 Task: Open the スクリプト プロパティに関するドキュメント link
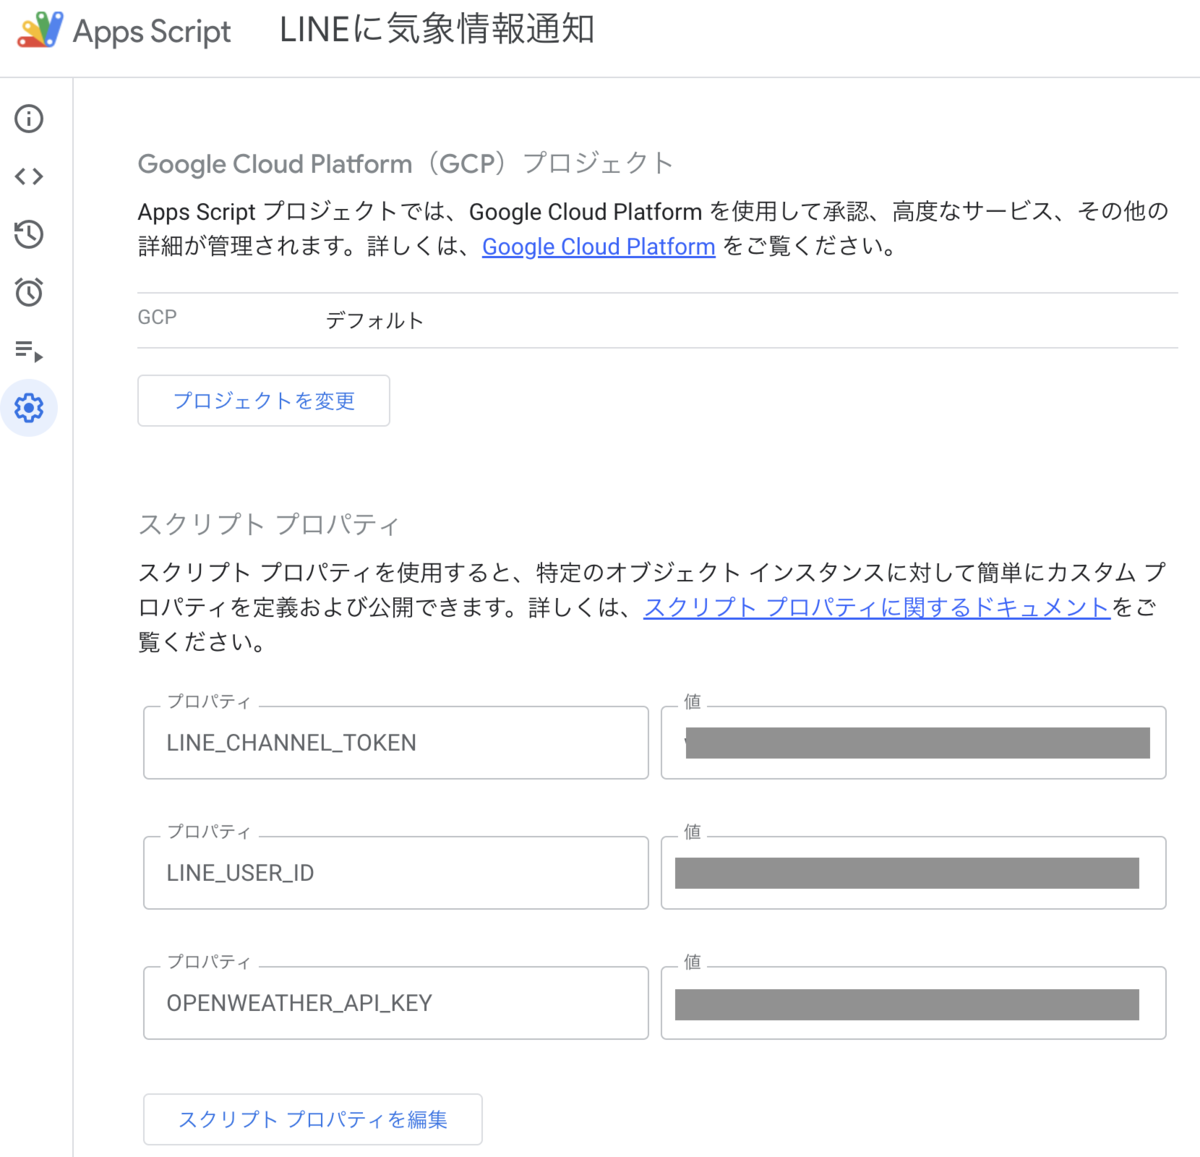pyautogui.click(x=877, y=607)
